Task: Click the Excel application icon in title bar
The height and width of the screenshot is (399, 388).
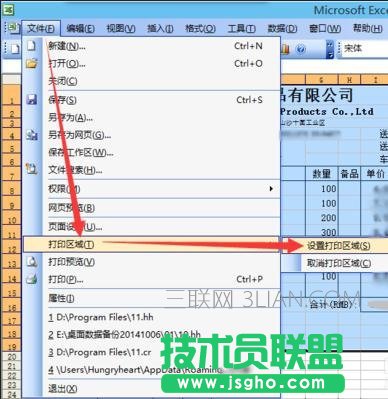Action: coord(8,10)
